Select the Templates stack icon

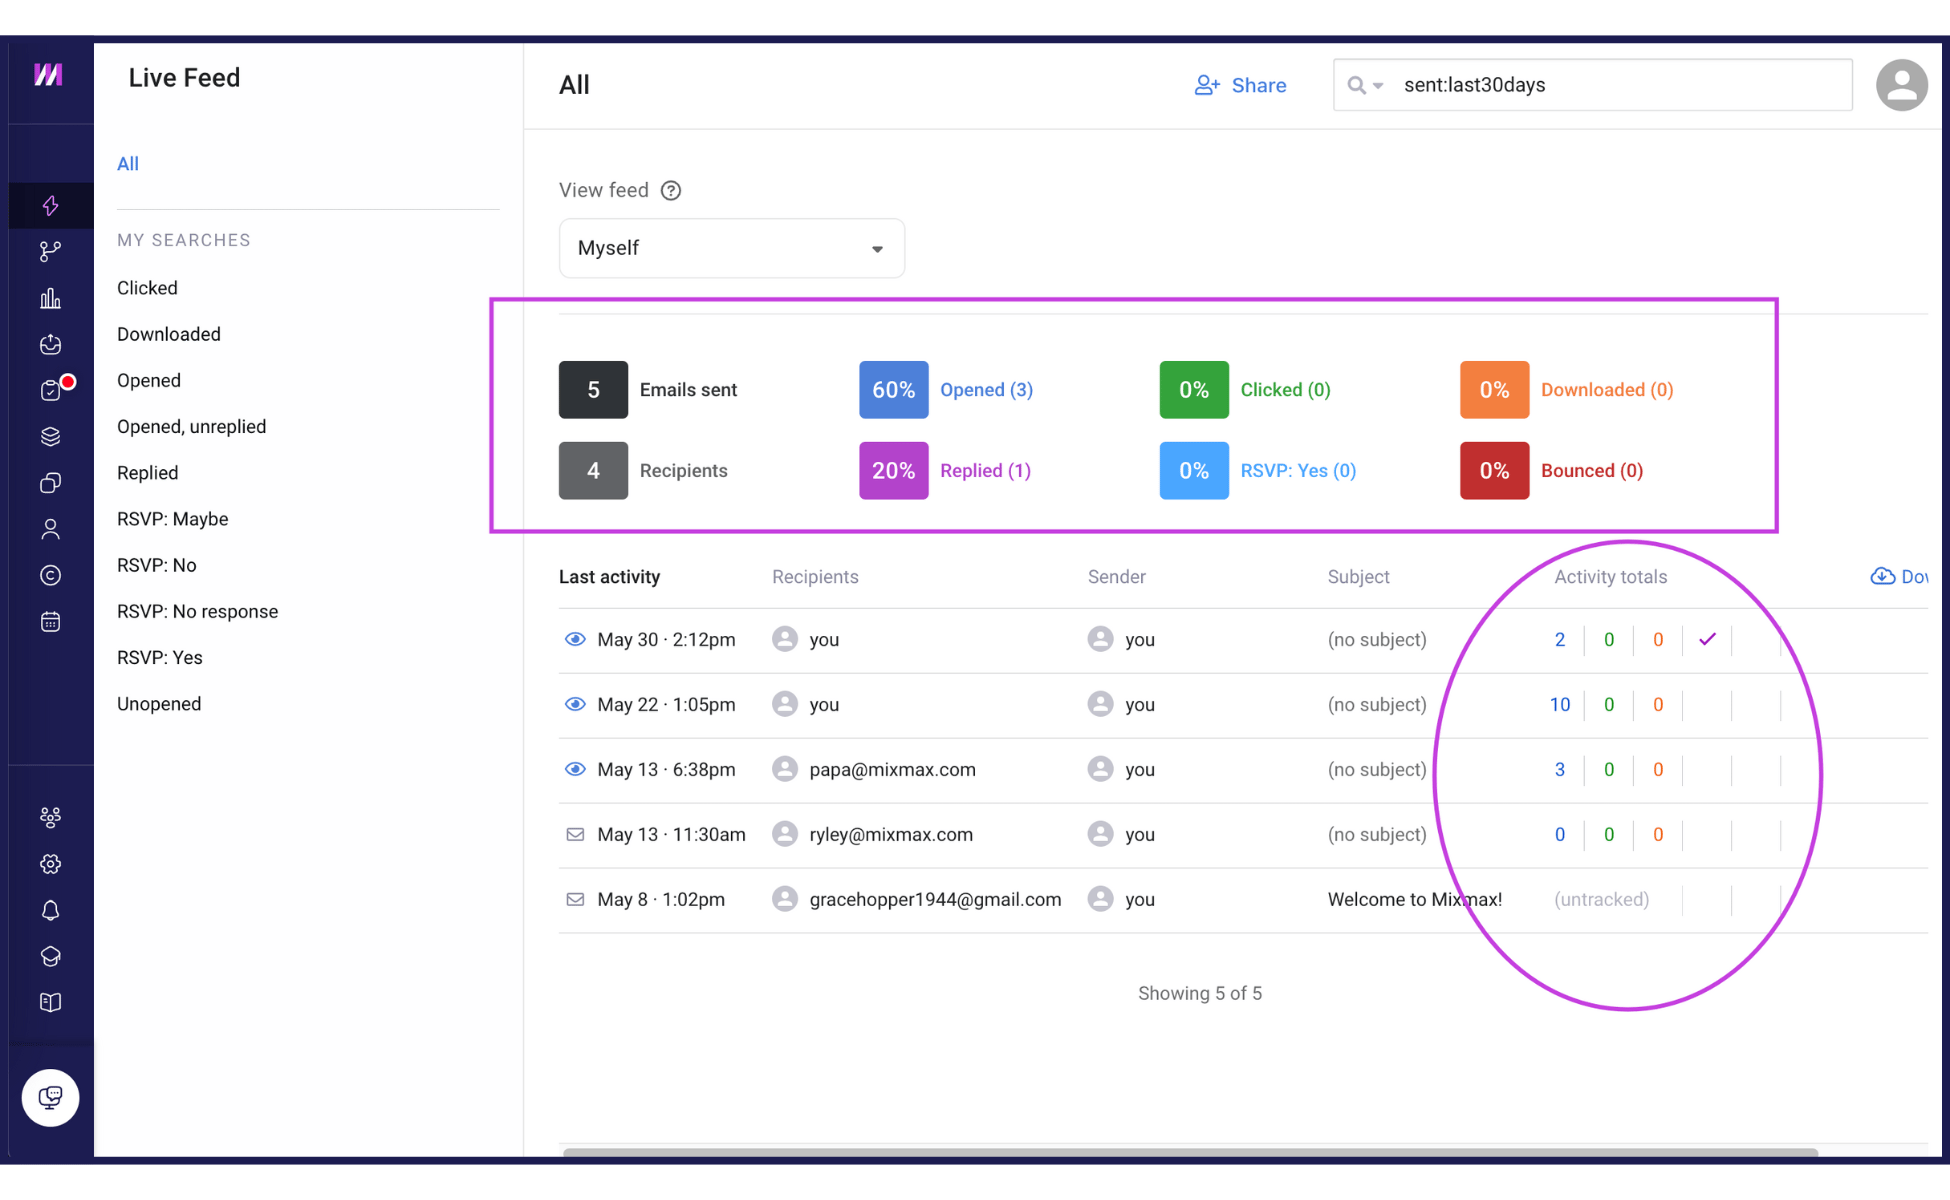(x=50, y=436)
